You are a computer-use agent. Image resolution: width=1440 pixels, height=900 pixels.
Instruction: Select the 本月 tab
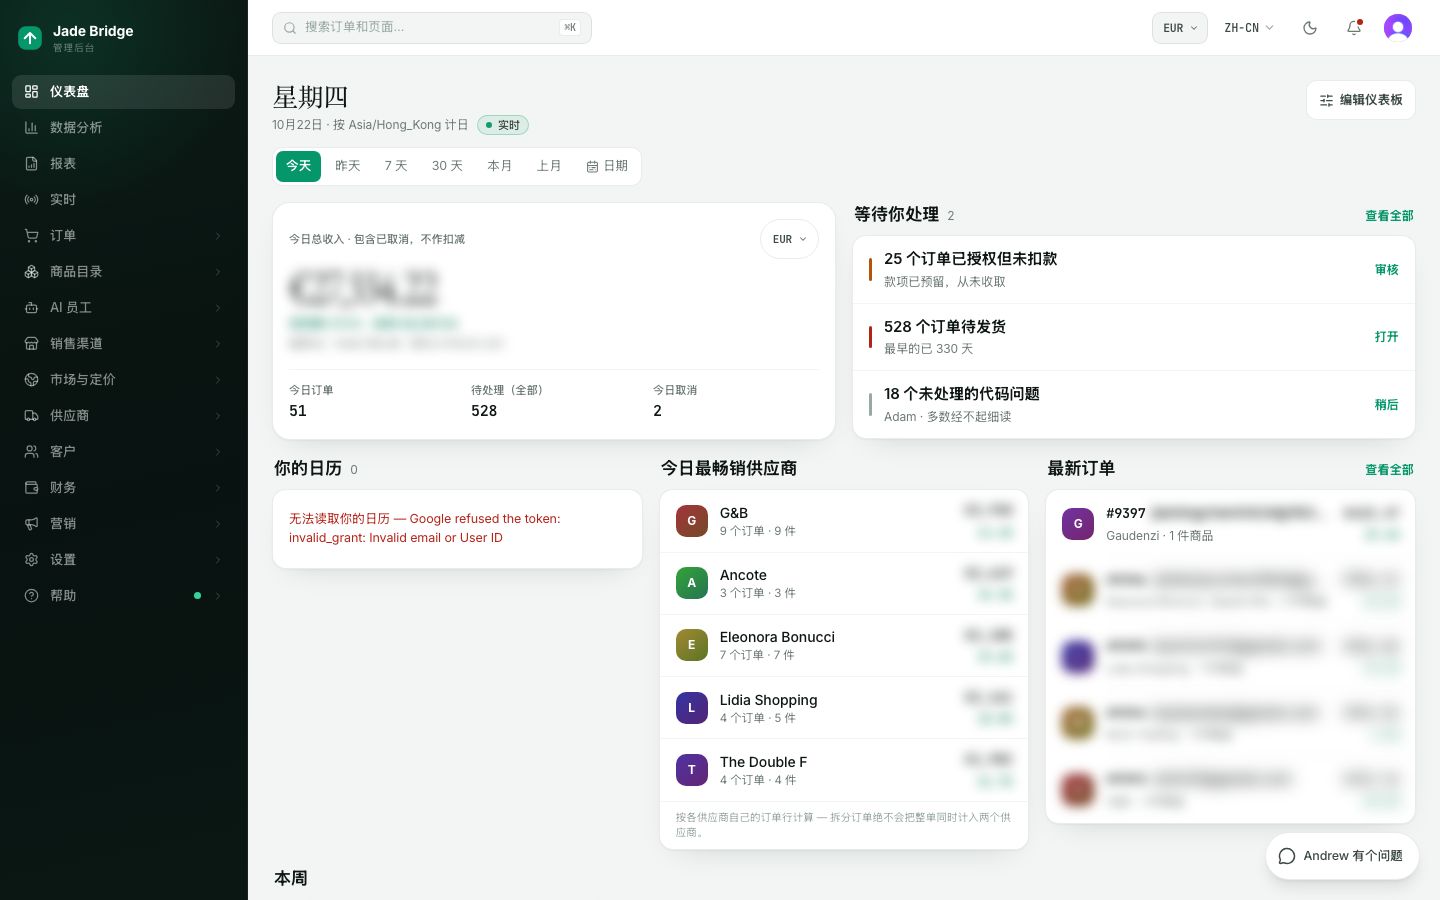point(500,166)
